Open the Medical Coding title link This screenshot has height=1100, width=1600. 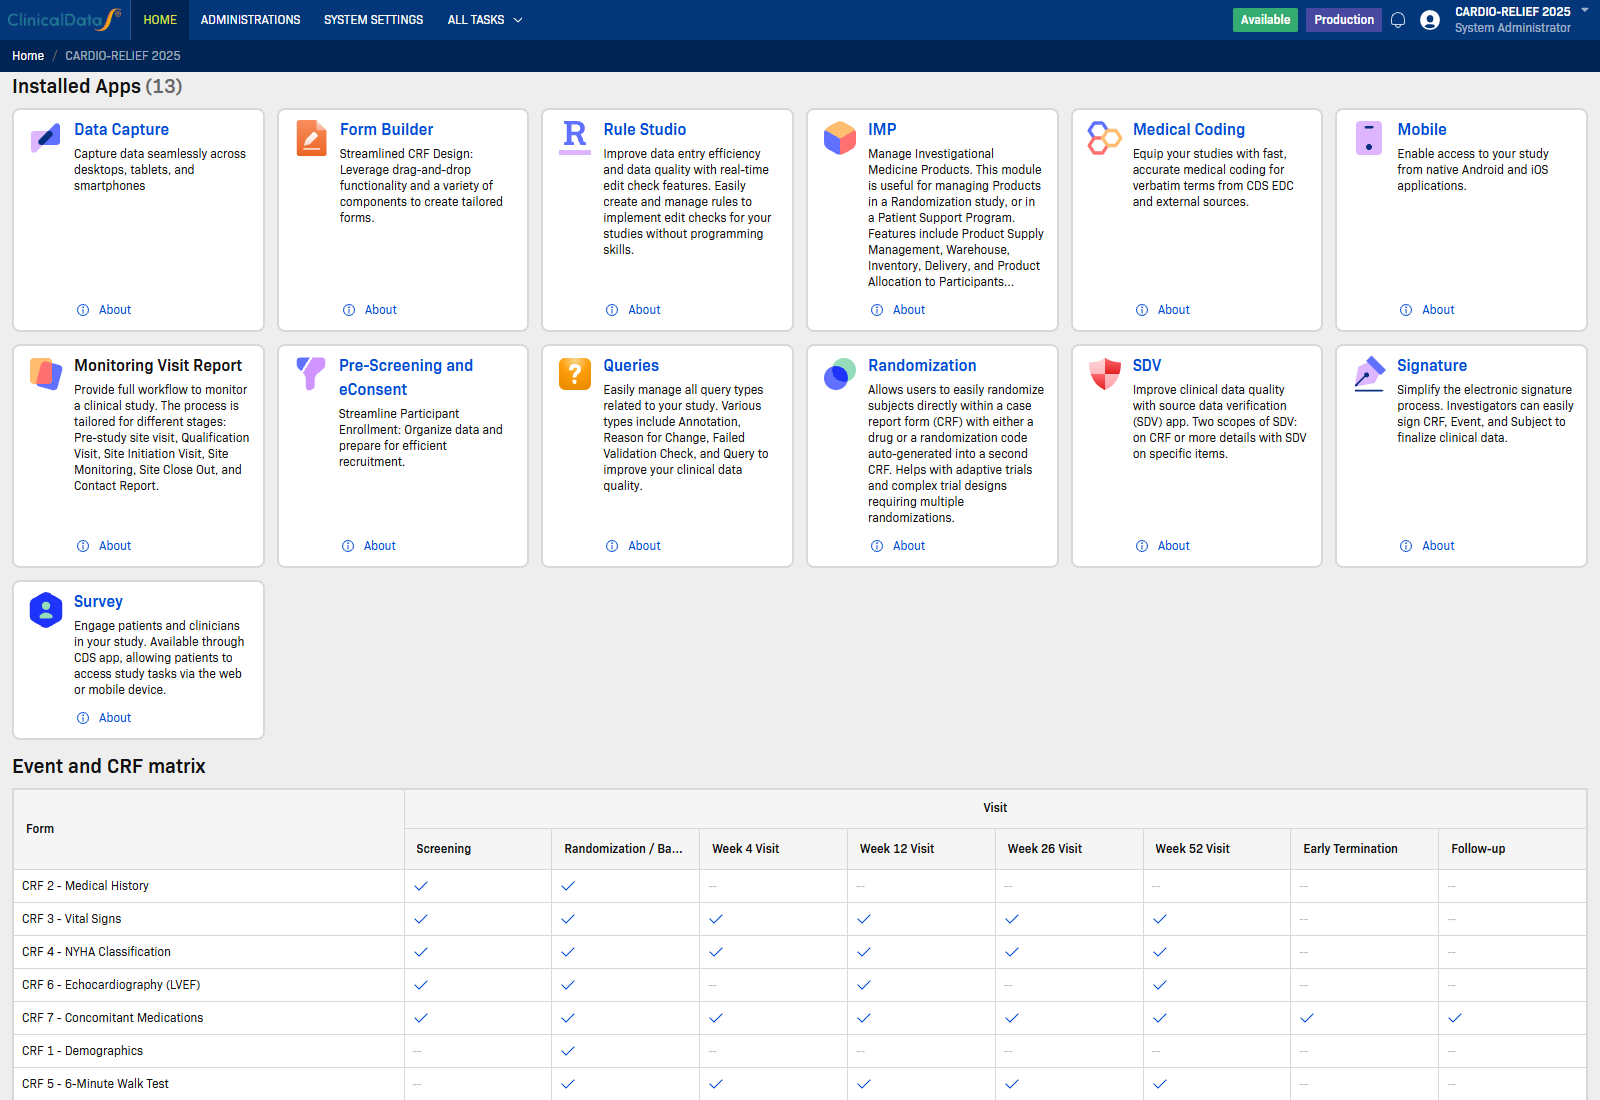(x=1189, y=129)
